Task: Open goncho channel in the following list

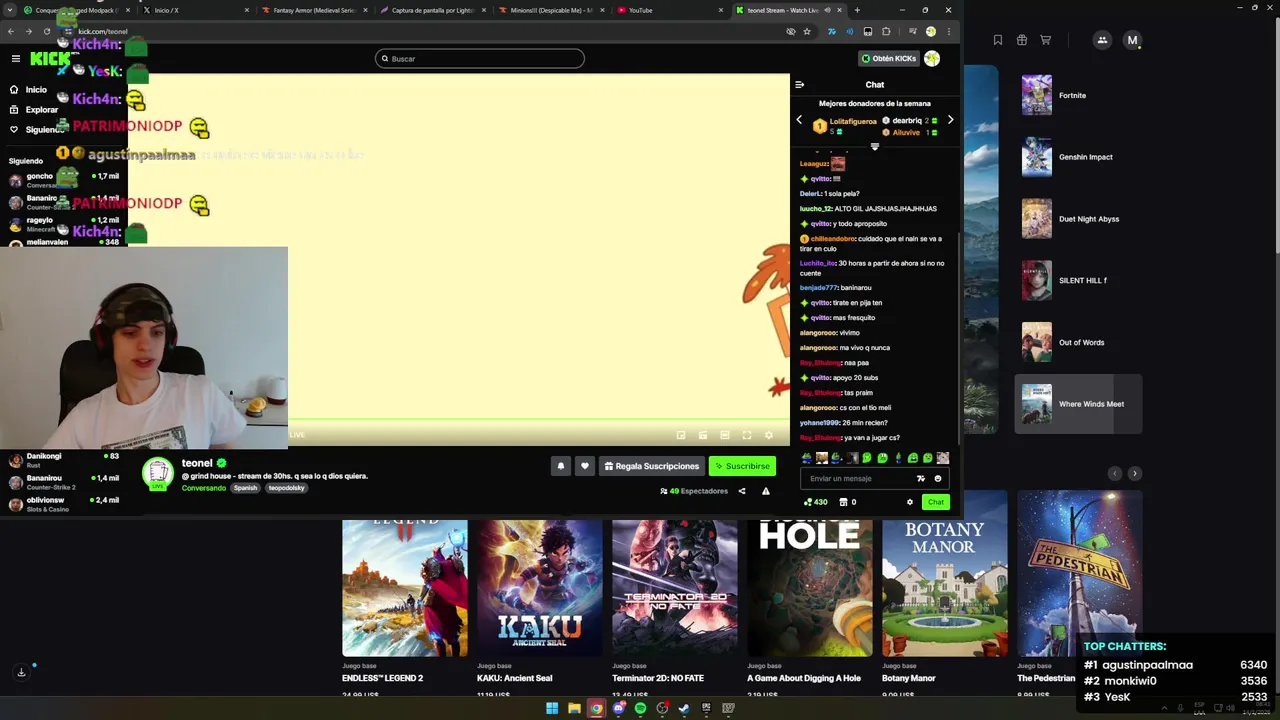Action: point(62,180)
